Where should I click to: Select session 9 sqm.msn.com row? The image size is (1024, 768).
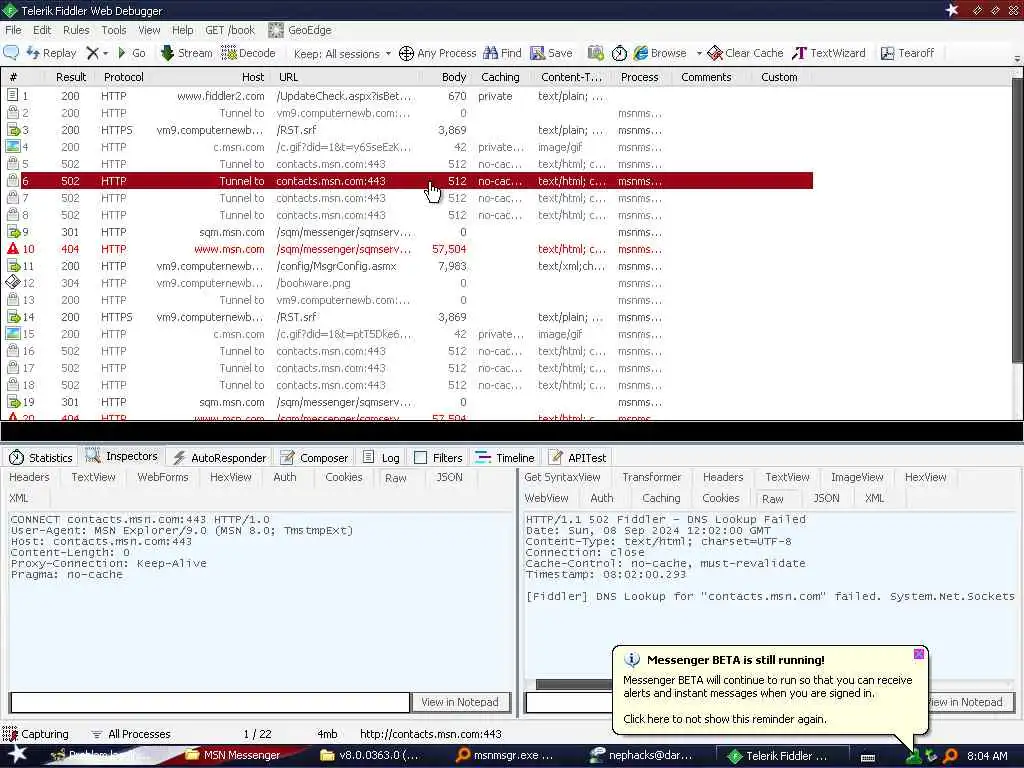tap(408, 232)
